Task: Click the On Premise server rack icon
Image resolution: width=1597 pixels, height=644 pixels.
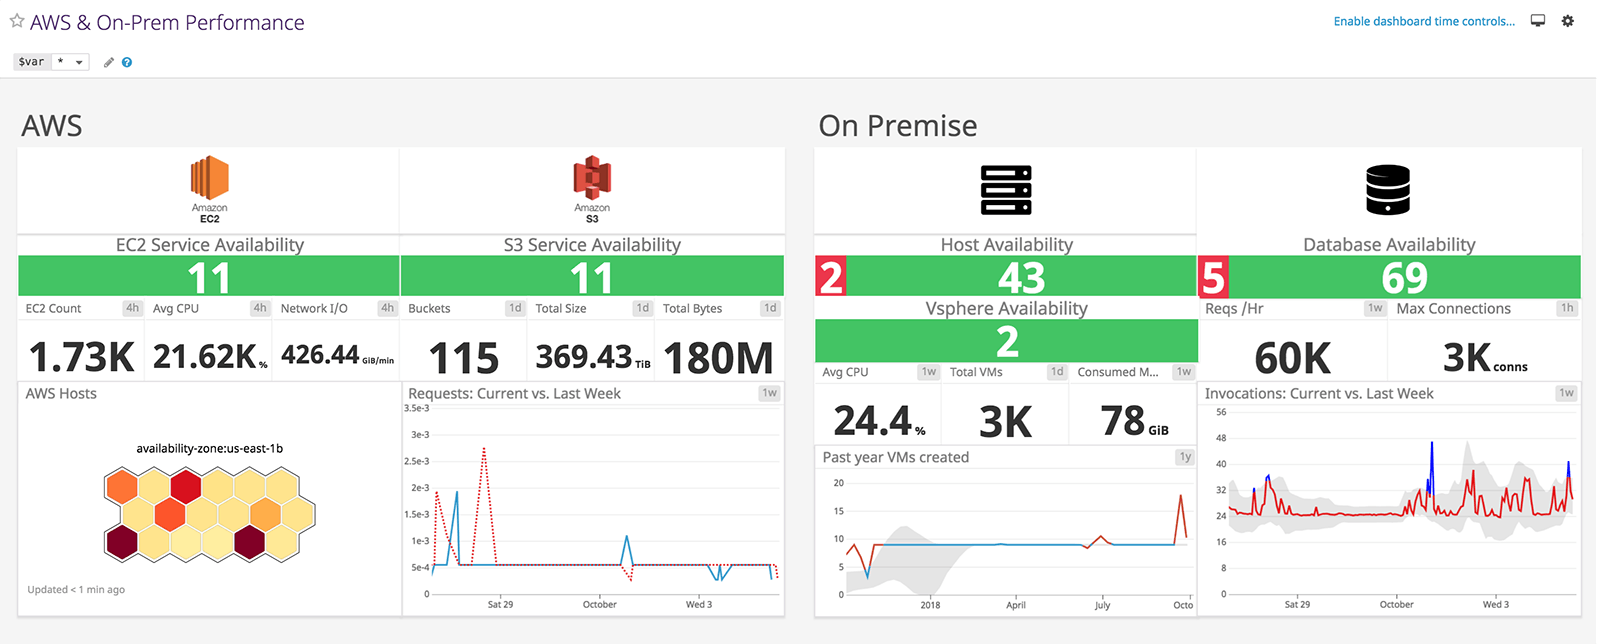Action: click(x=1006, y=190)
